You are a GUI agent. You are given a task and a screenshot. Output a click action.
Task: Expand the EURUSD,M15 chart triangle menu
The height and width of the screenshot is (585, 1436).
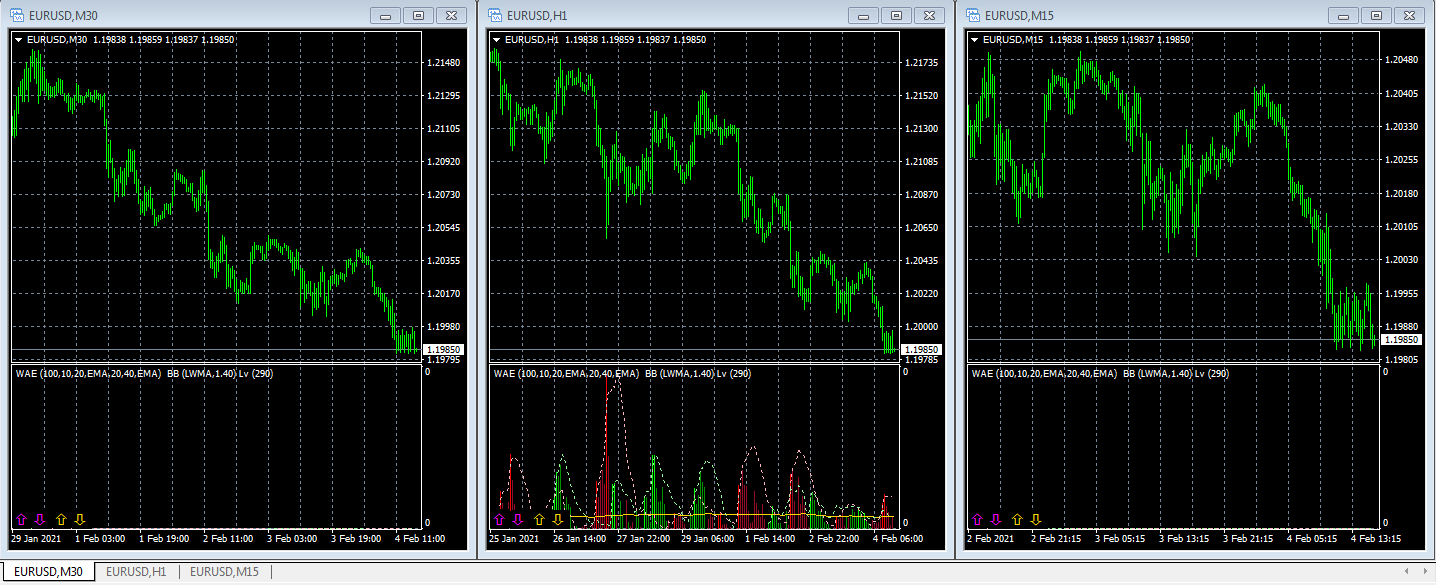976,40
